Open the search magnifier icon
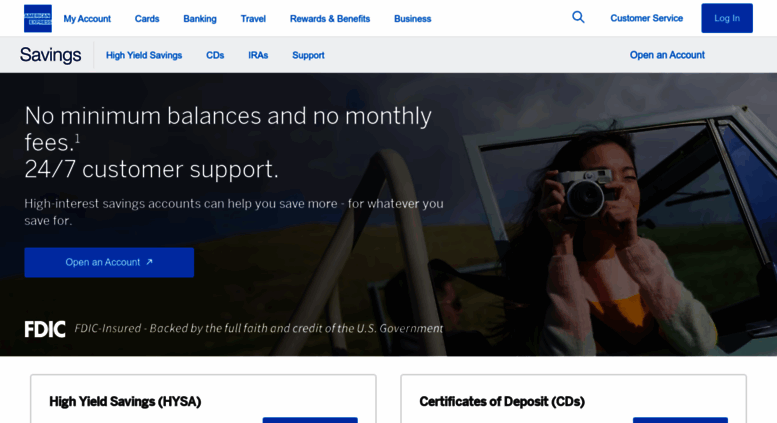The height and width of the screenshot is (423, 777). pyautogui.click(x=578, y=17)
